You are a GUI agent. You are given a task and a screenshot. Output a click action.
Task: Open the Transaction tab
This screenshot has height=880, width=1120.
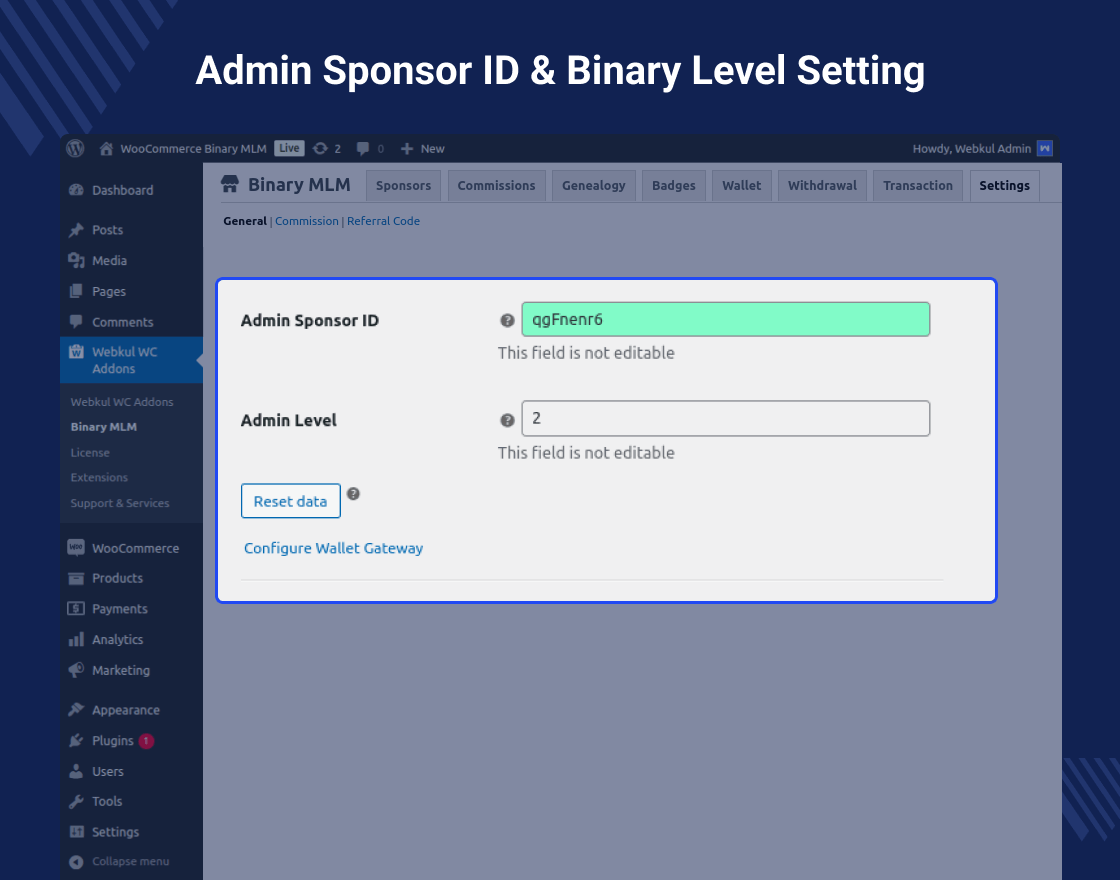click(918, 186)
